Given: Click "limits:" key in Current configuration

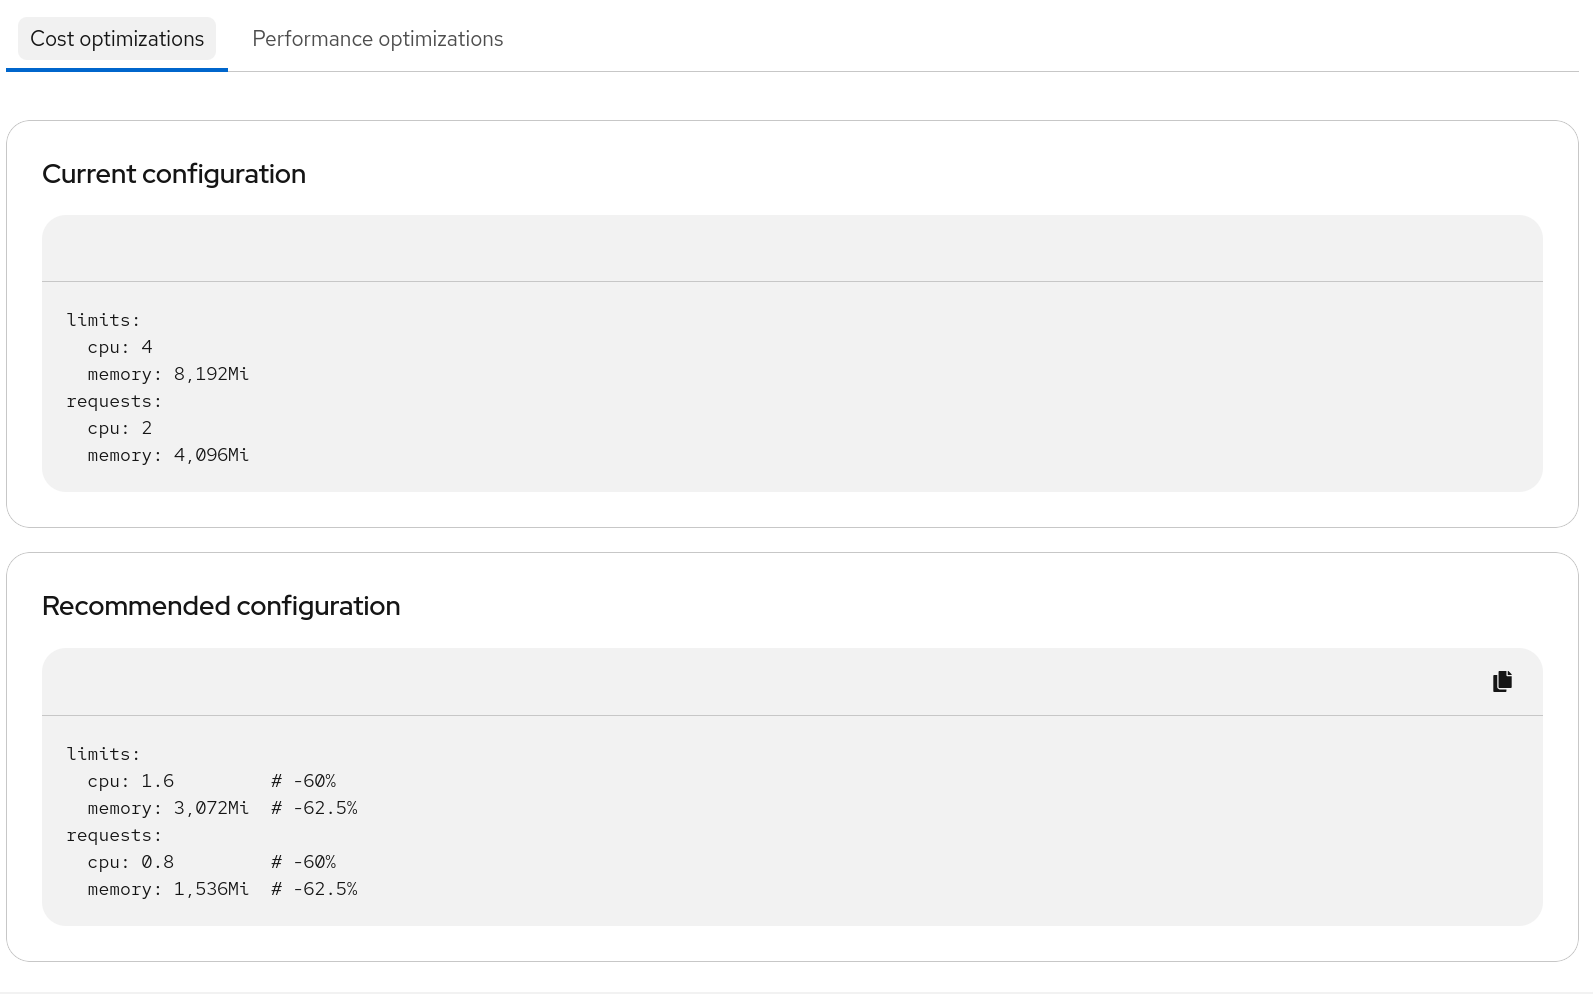Looking at the screenshot, I should (104, 320).
